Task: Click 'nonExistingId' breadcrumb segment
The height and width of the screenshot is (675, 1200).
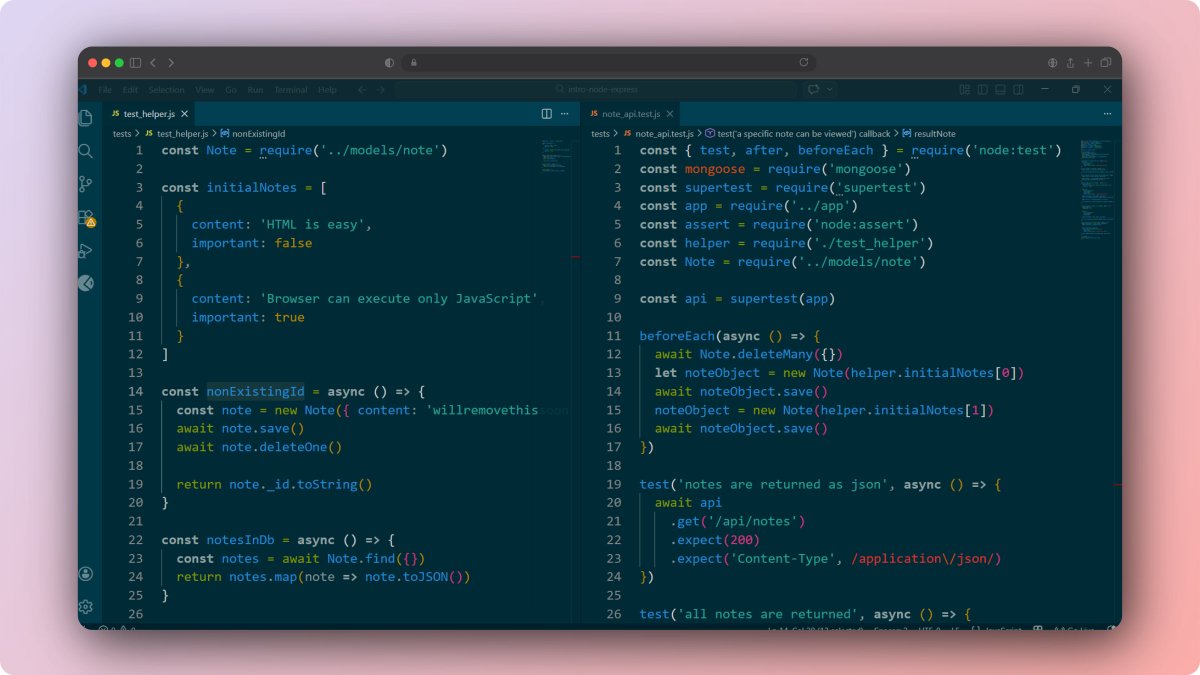Action: pyautogui.click(x=259, y=133)
